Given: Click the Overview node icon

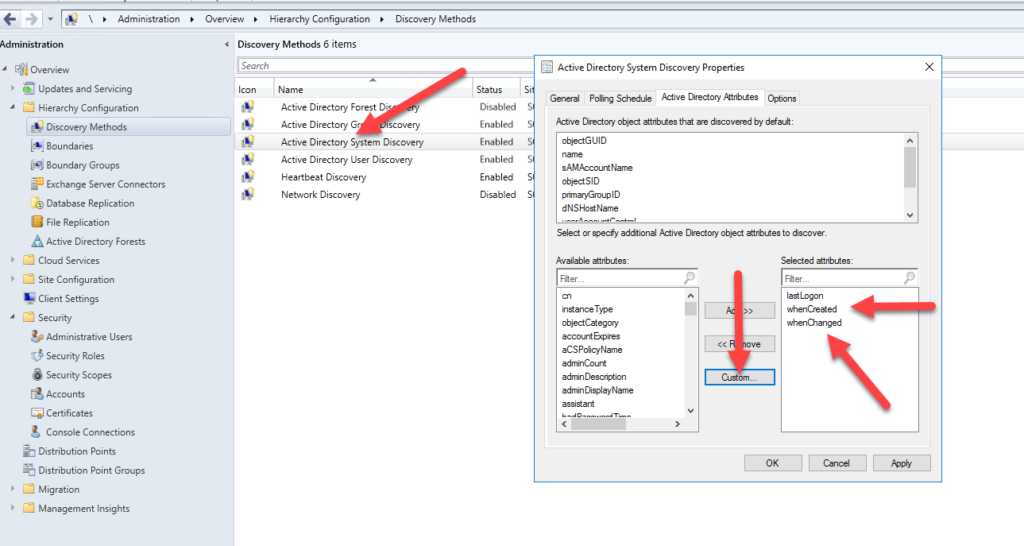Looking at the screenshot, I should [x=22, y=69].
